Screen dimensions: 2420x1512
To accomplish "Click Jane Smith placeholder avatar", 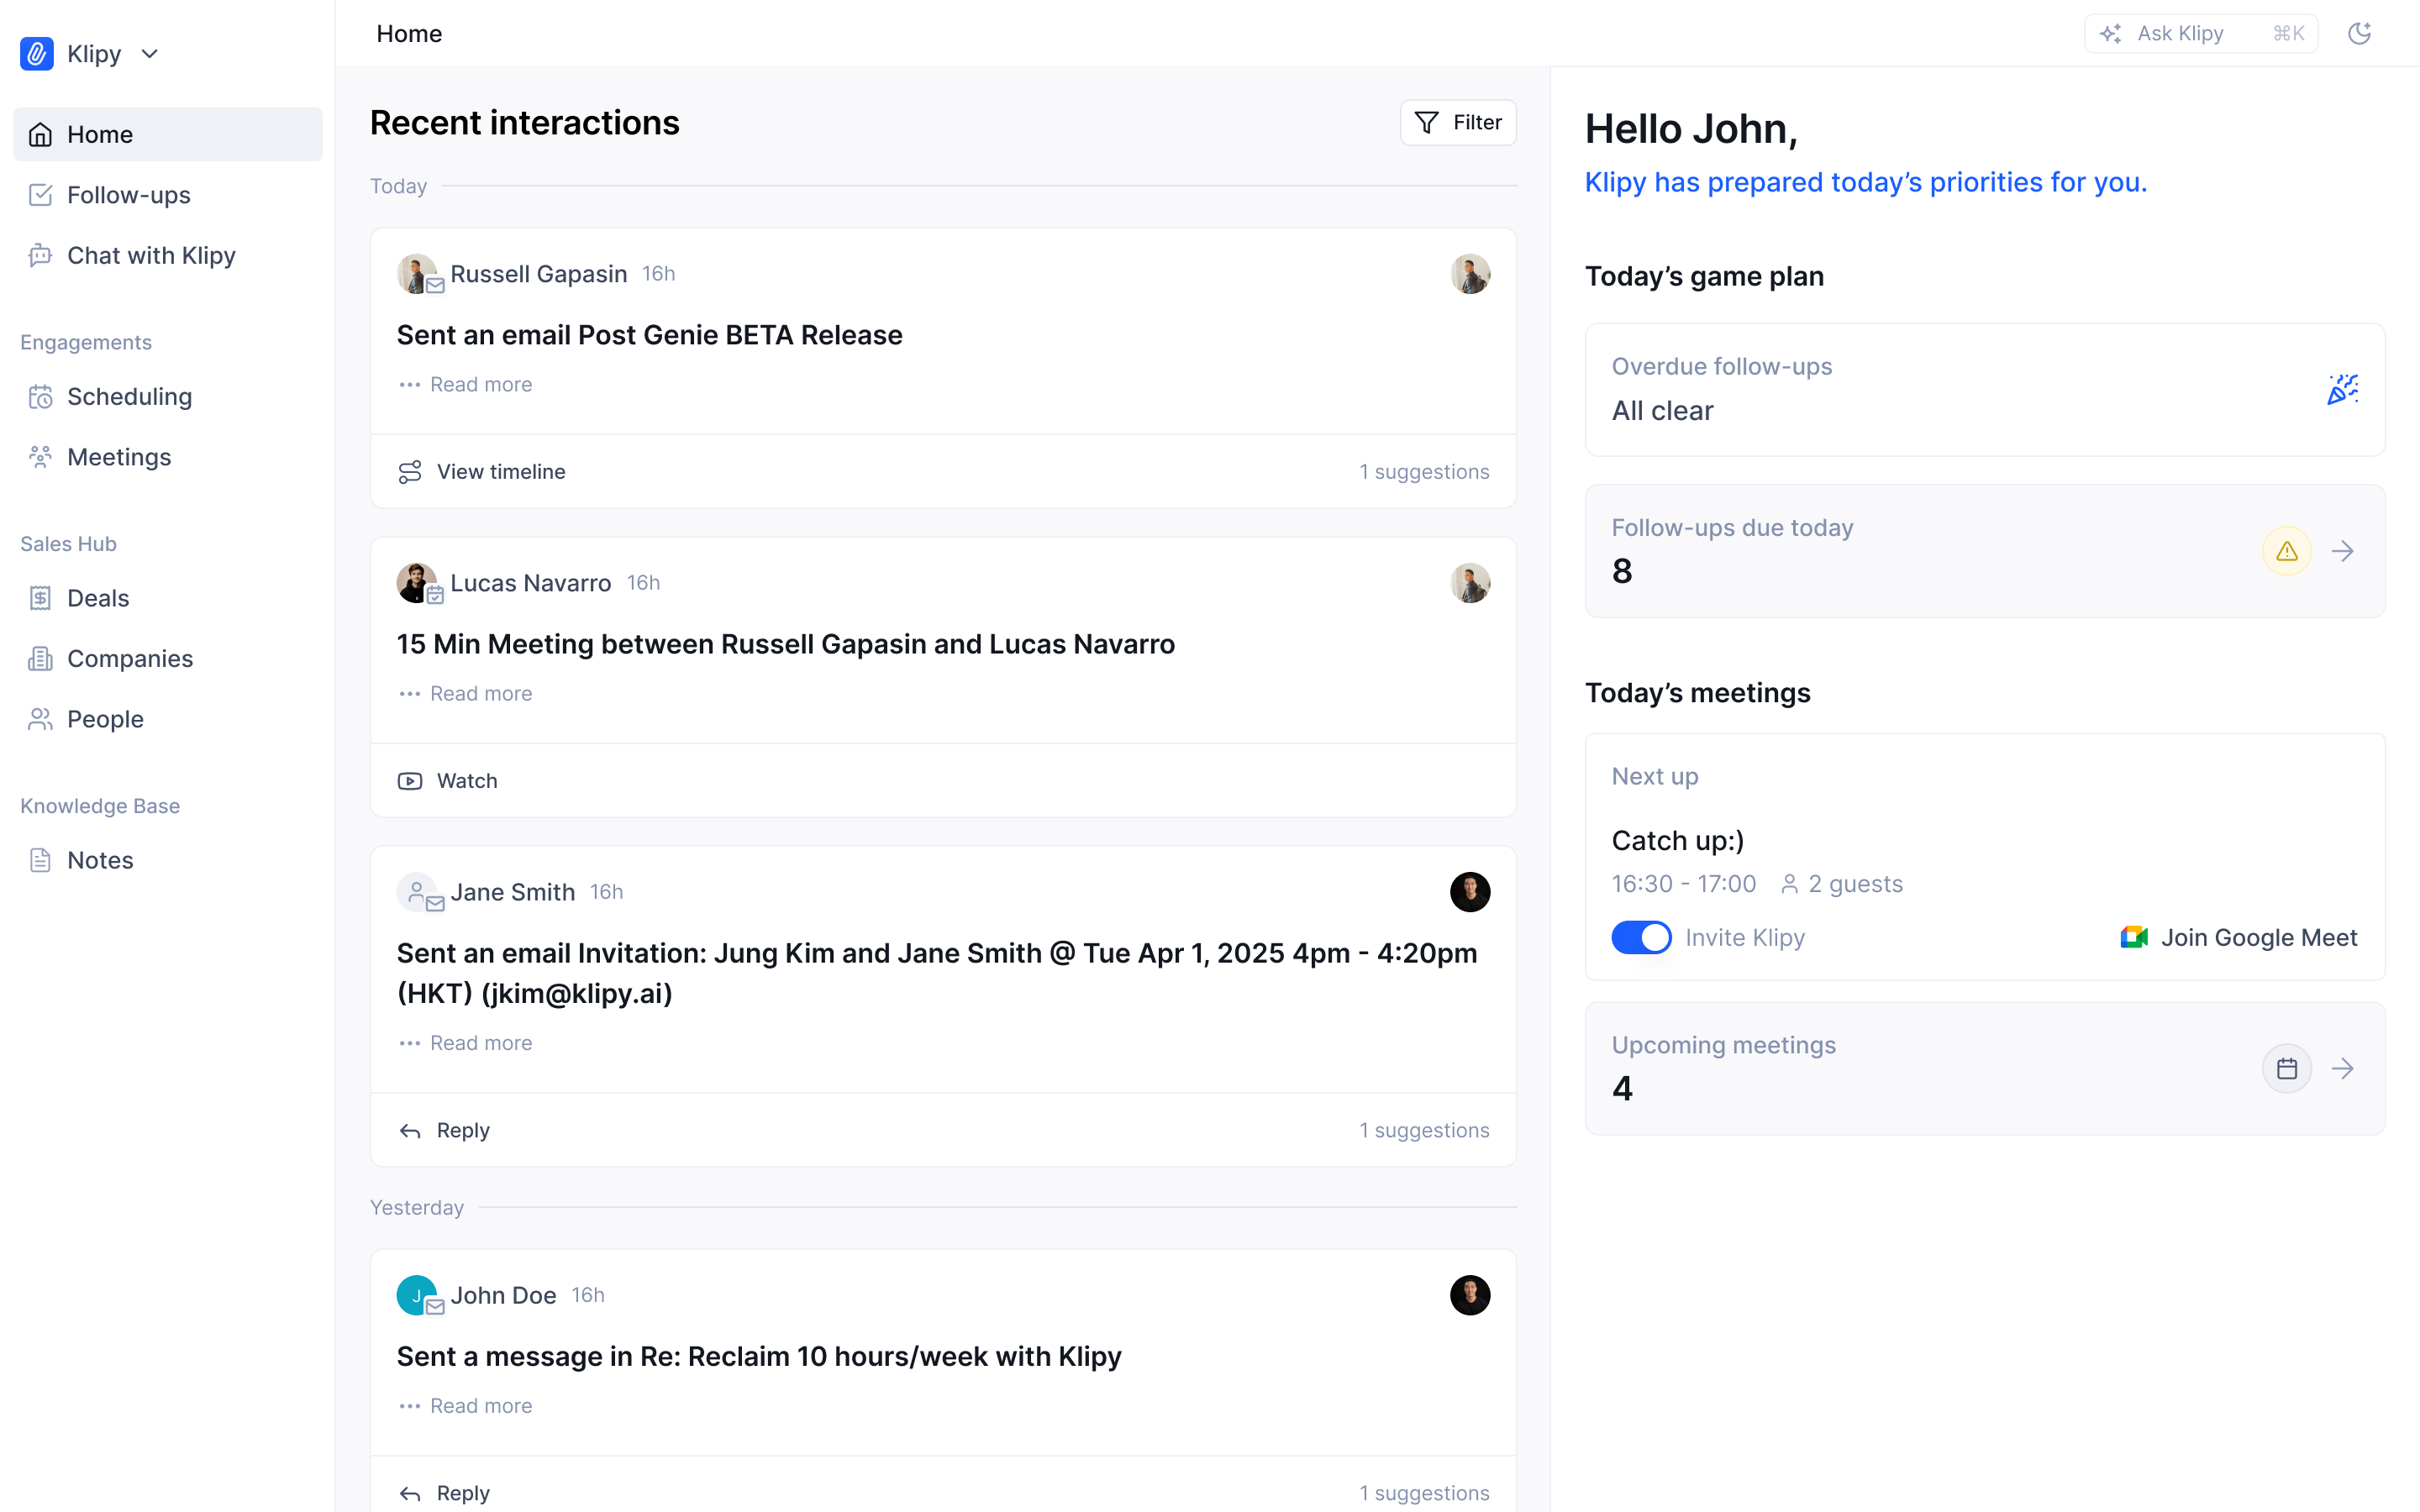I will (x=416, y=891).
